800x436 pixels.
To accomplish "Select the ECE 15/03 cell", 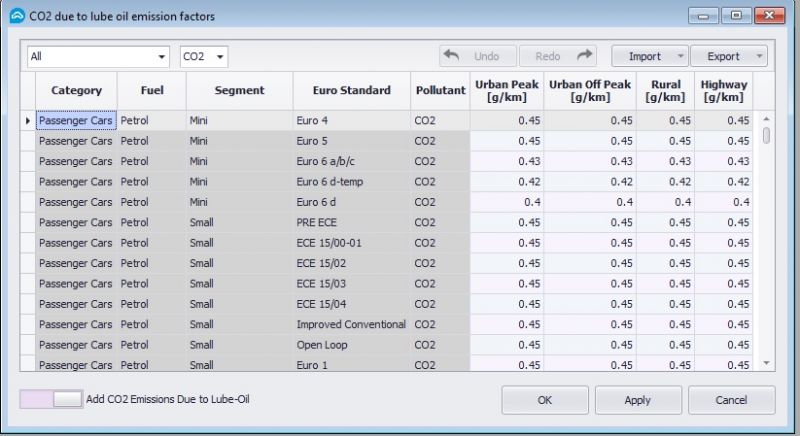I will click(352, 284).
